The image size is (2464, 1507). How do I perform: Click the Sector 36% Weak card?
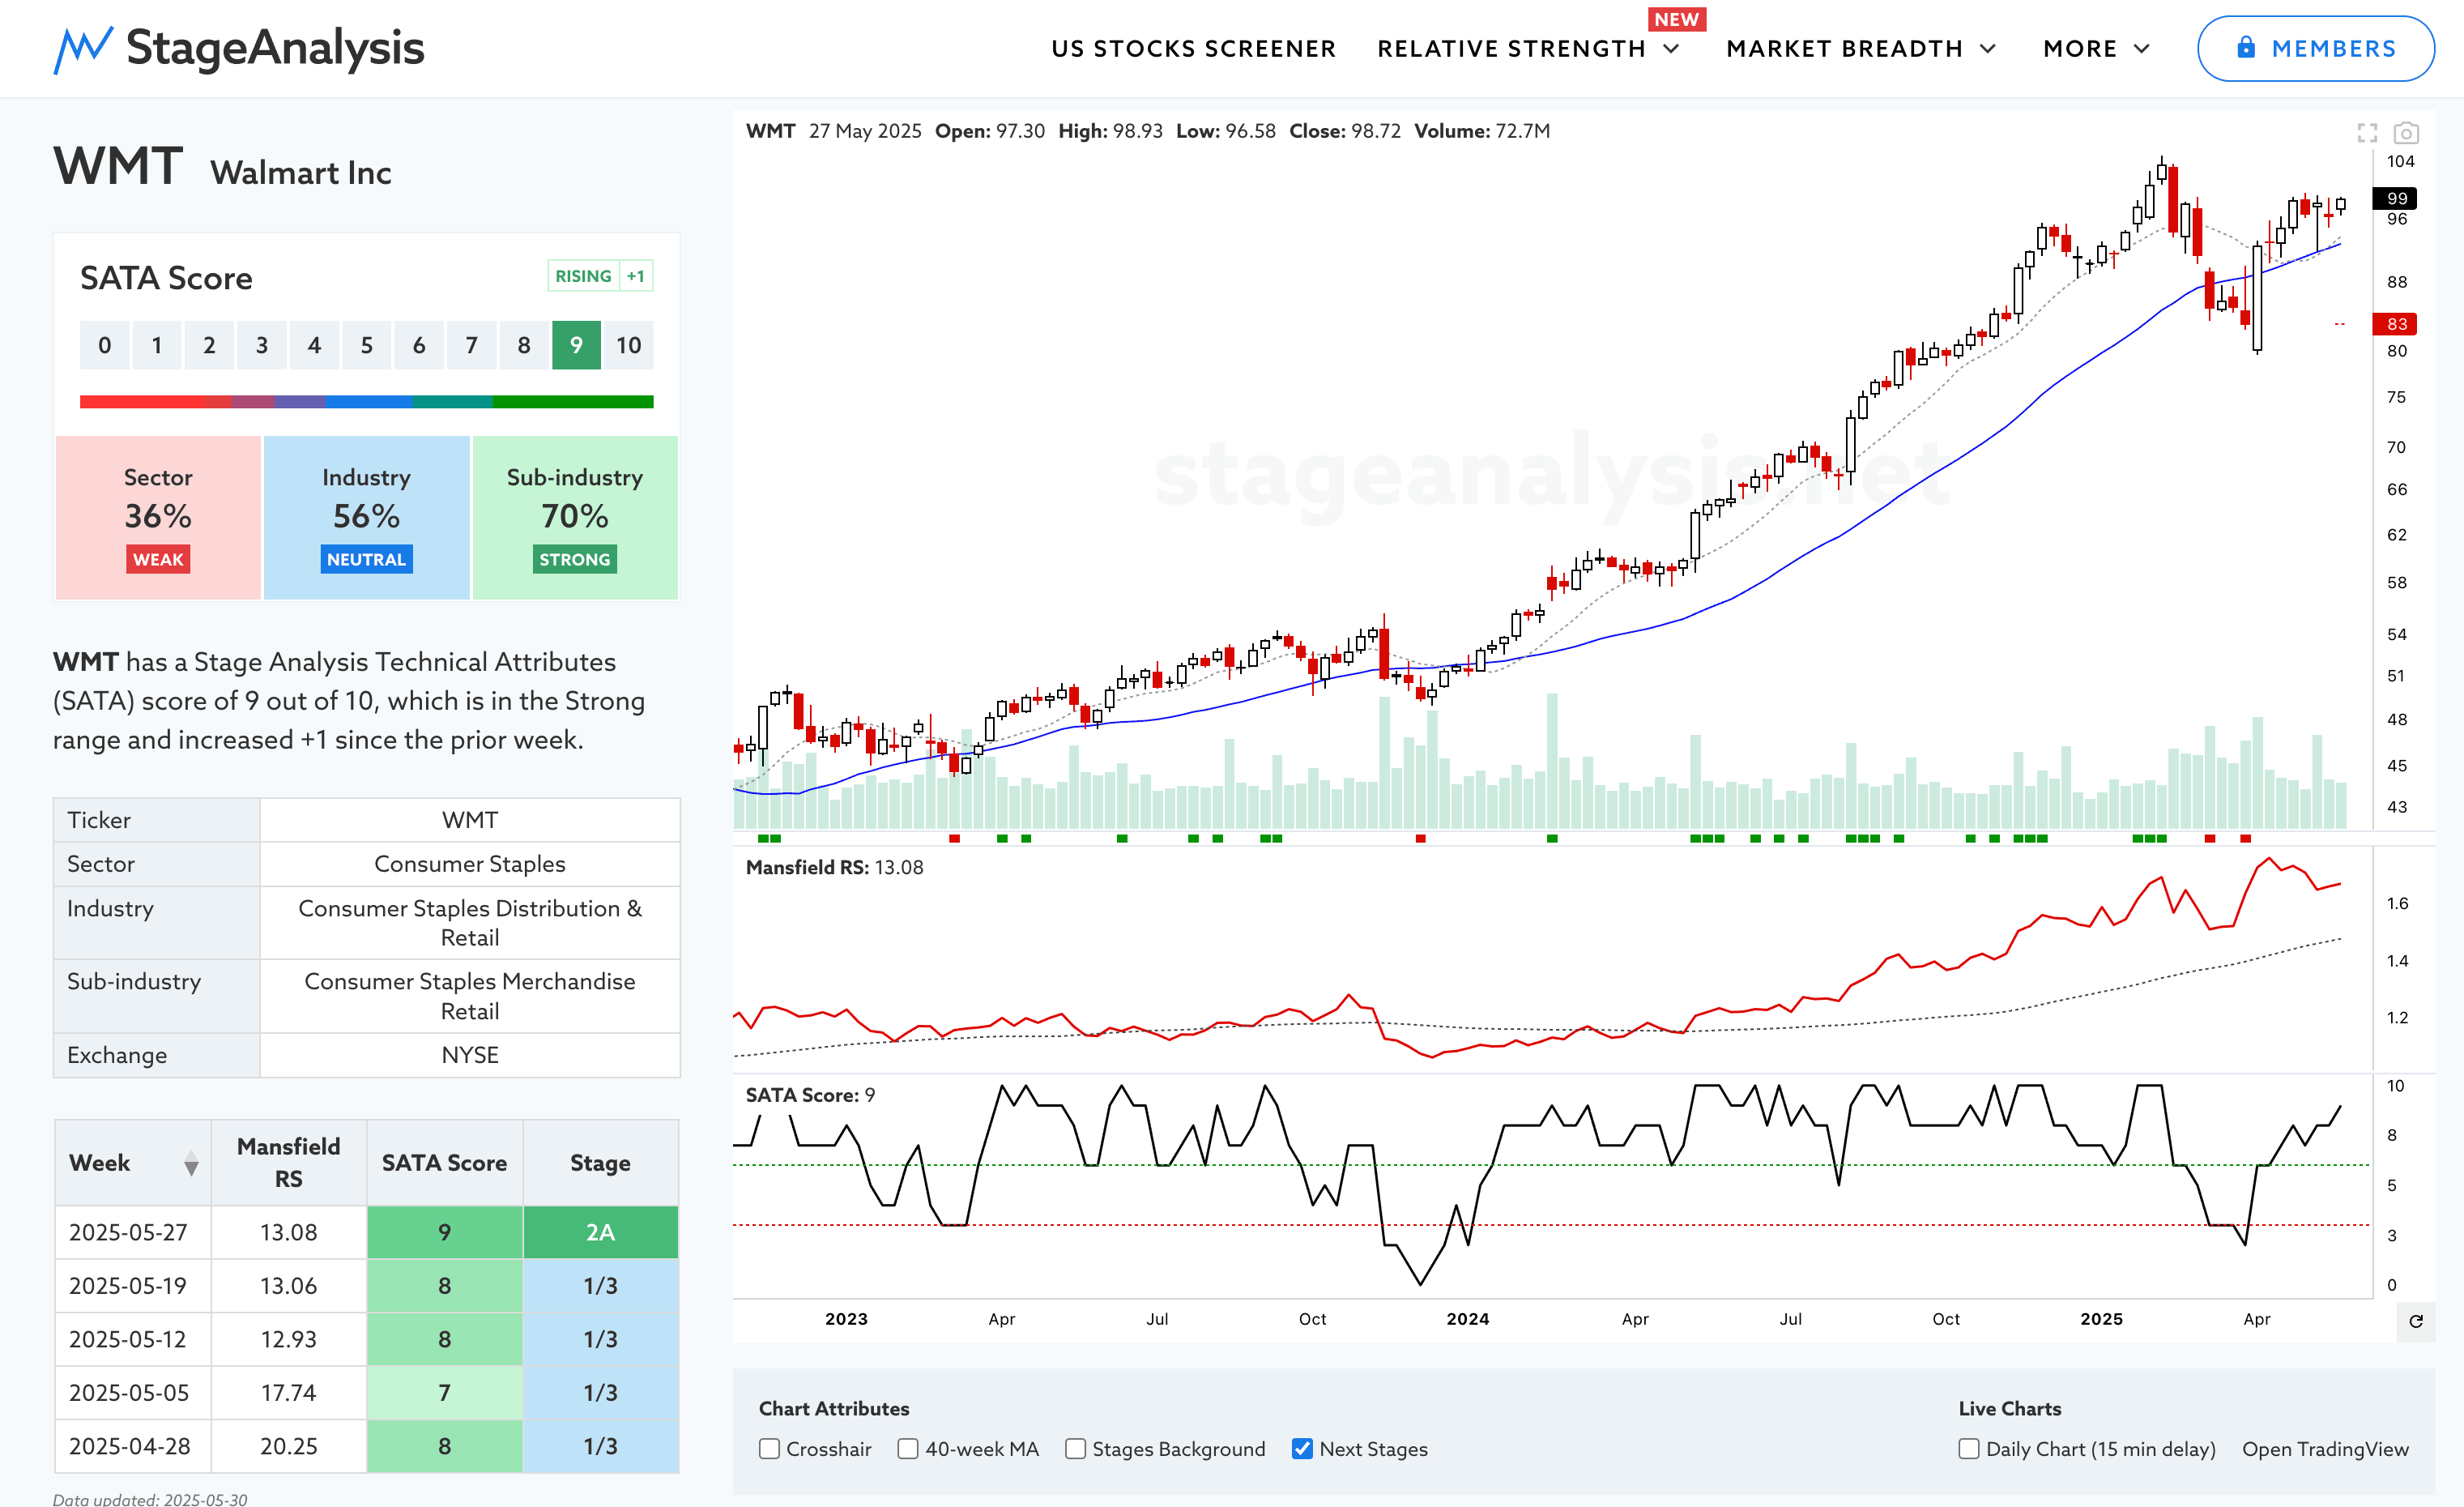[x=158, y=518]
